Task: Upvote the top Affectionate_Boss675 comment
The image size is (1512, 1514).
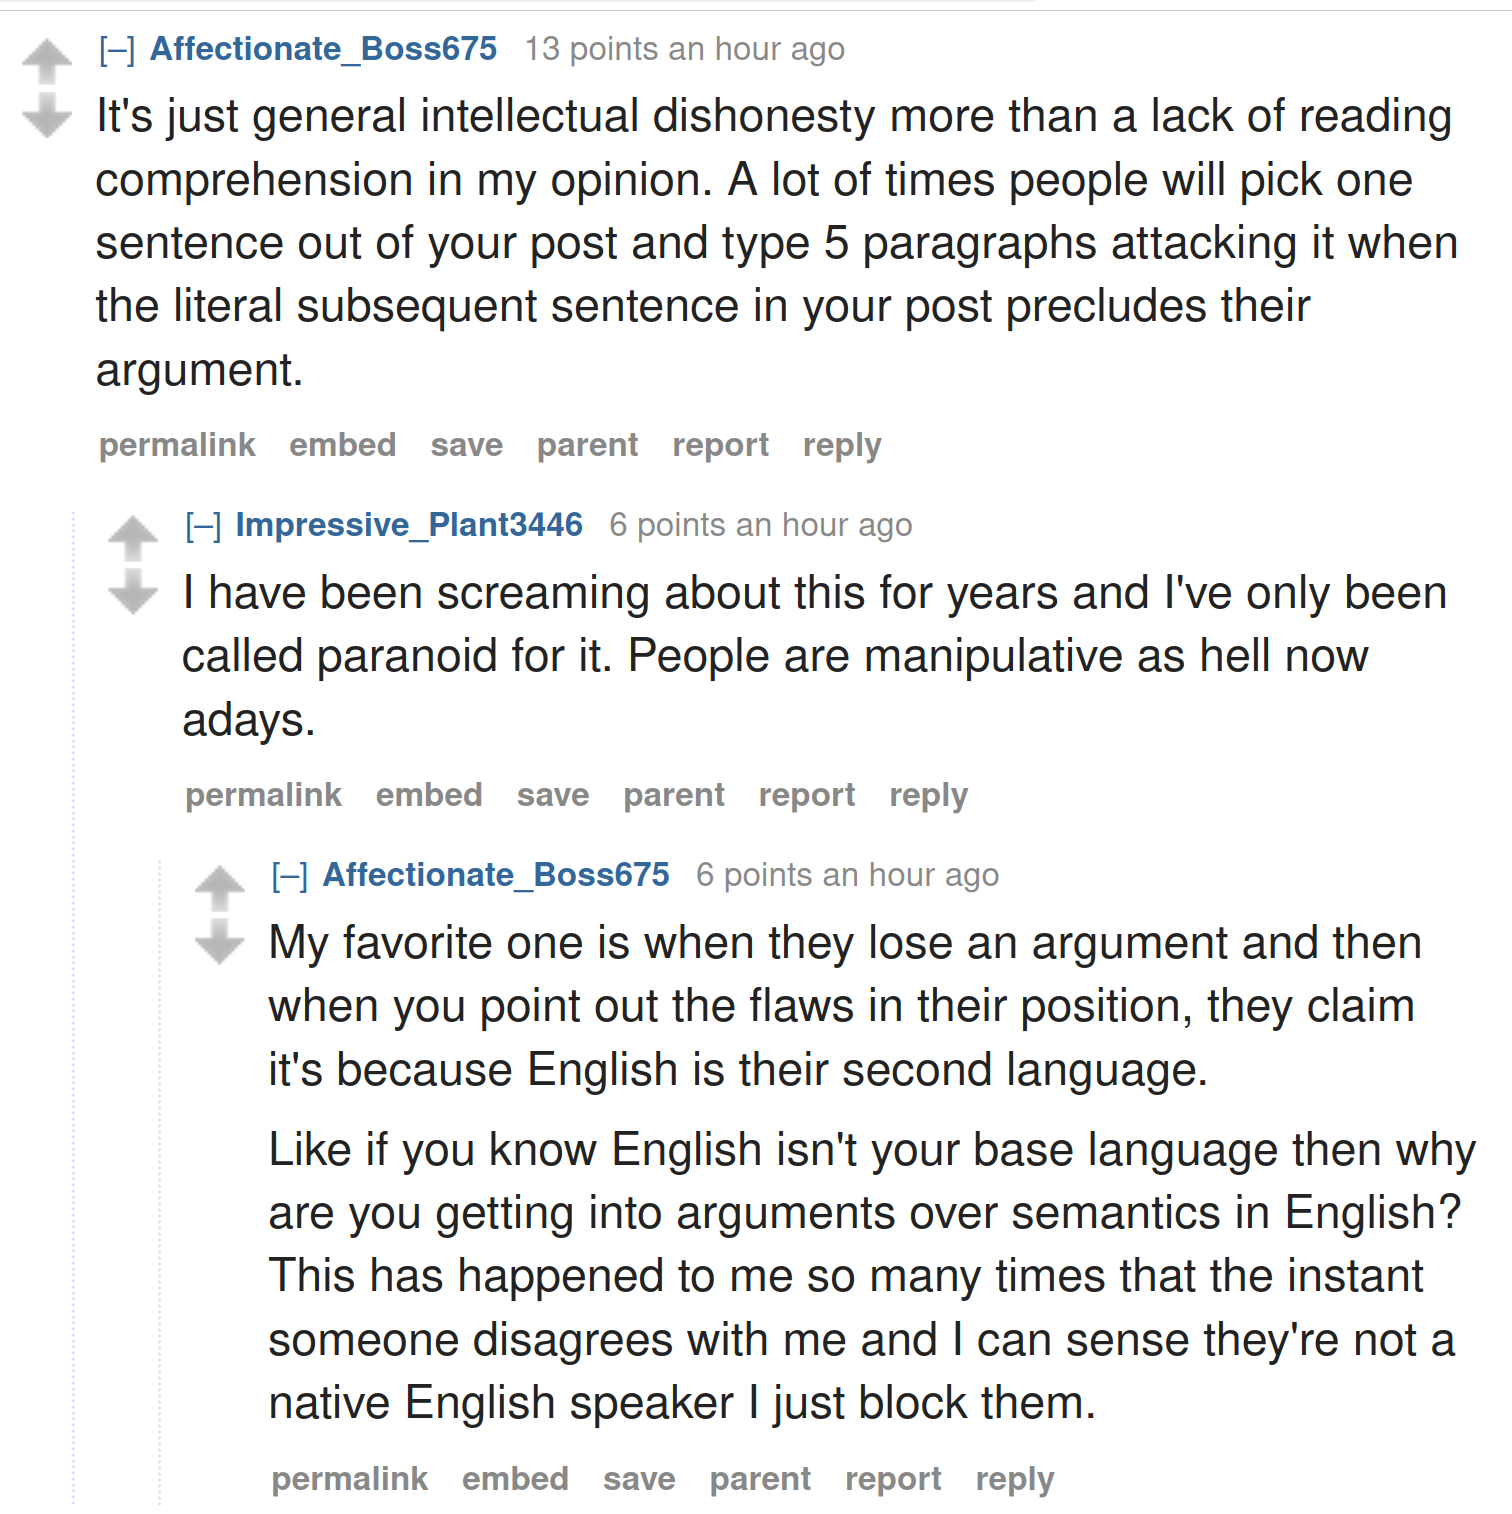Action: (47, 62)
